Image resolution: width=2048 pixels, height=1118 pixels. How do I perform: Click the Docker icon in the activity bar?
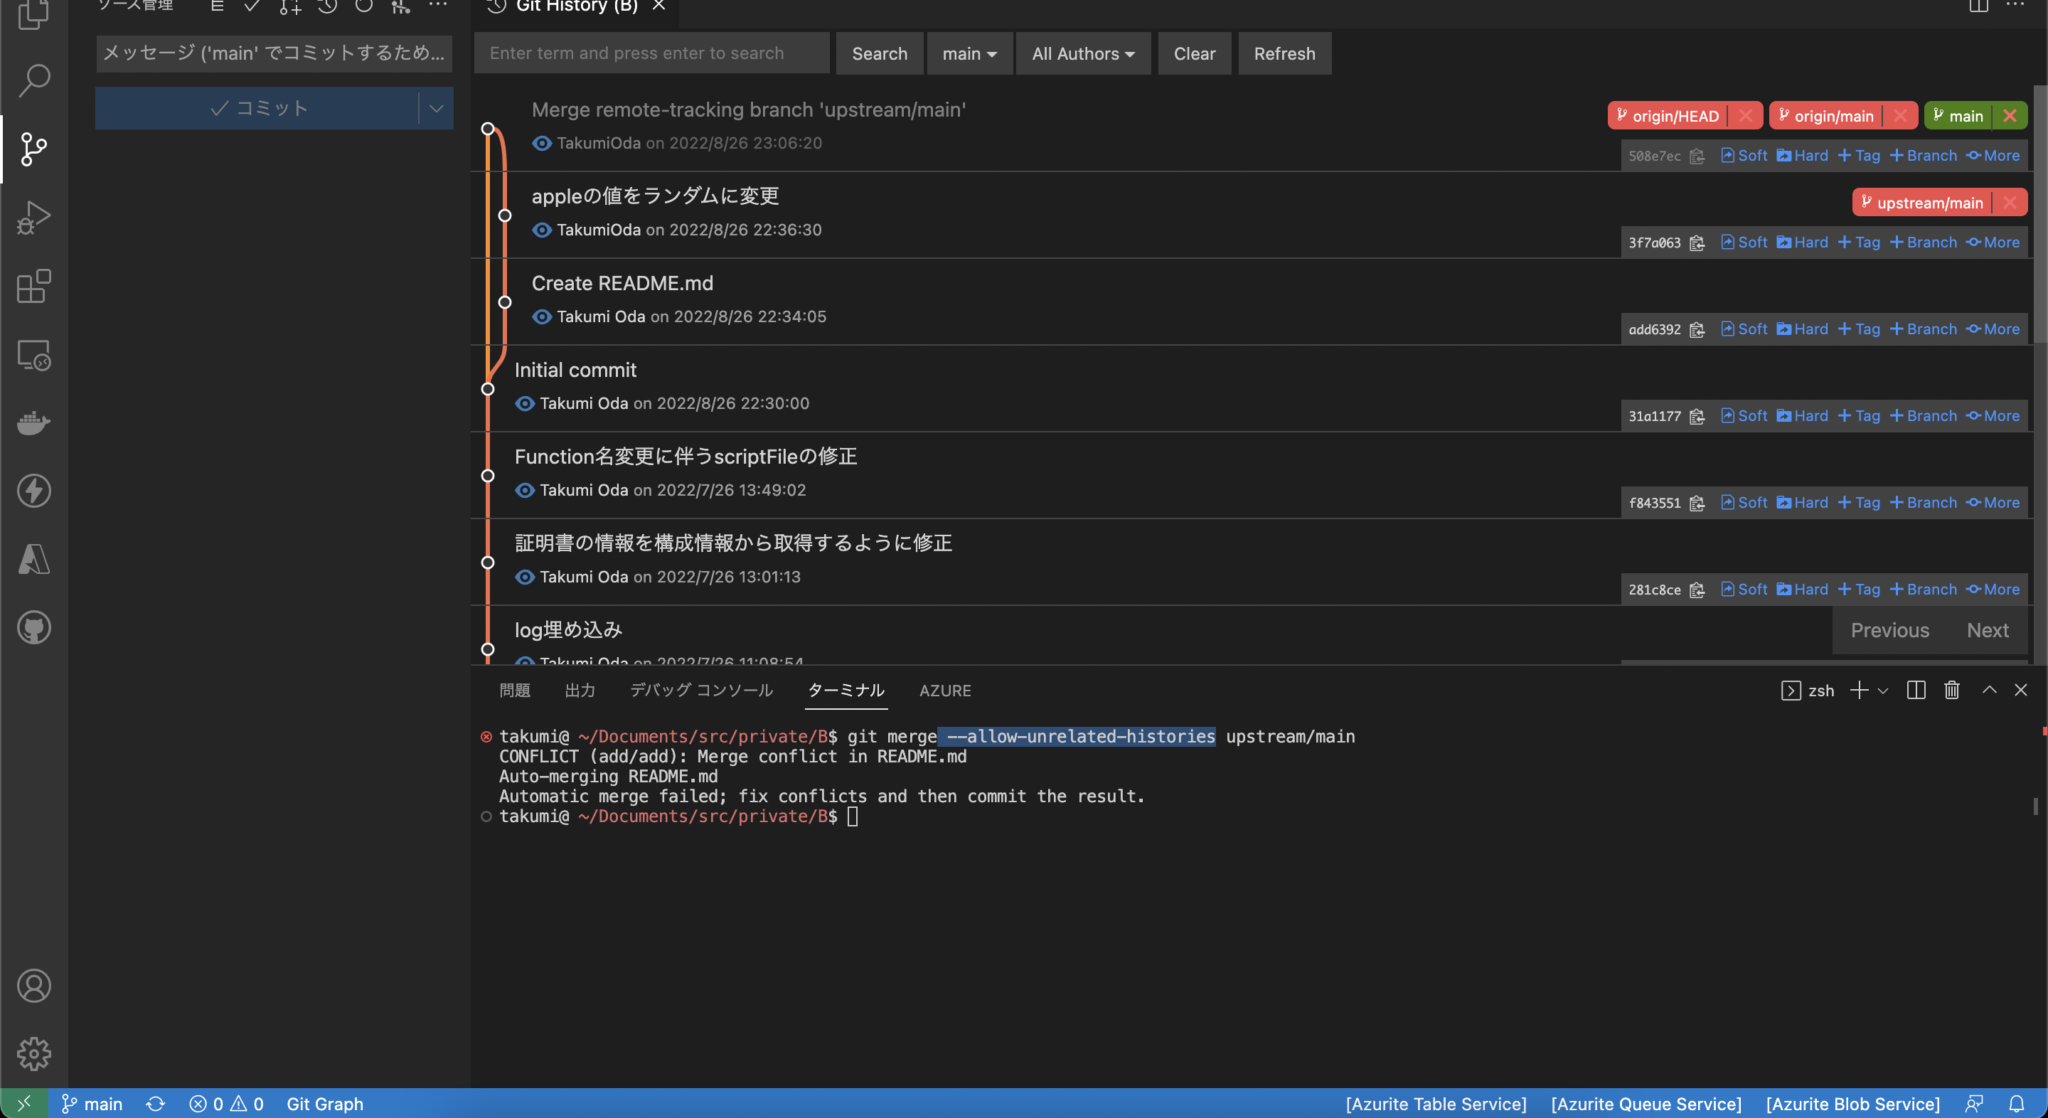pos(33,422)
